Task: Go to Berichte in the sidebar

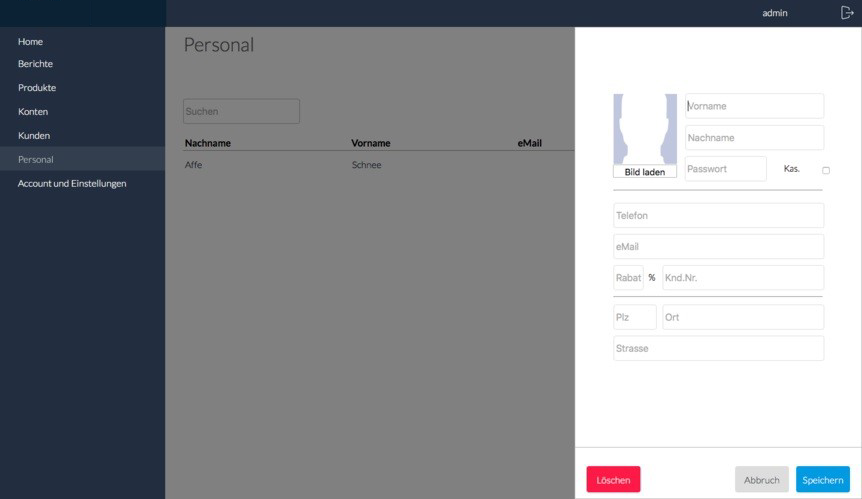Action: tap(35, 64)
